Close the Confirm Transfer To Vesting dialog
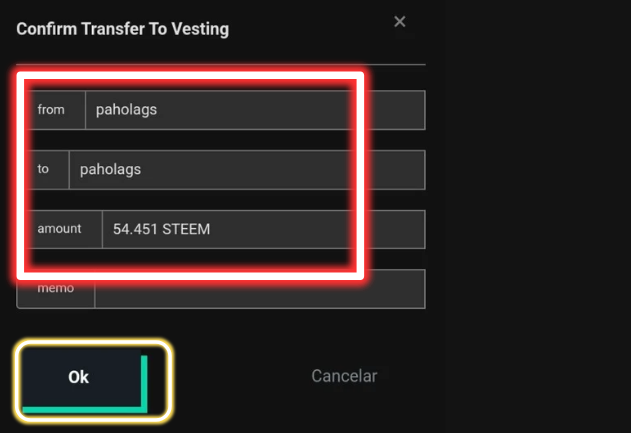631x433 pixels. pyautogui.click(x=399, y=21)
